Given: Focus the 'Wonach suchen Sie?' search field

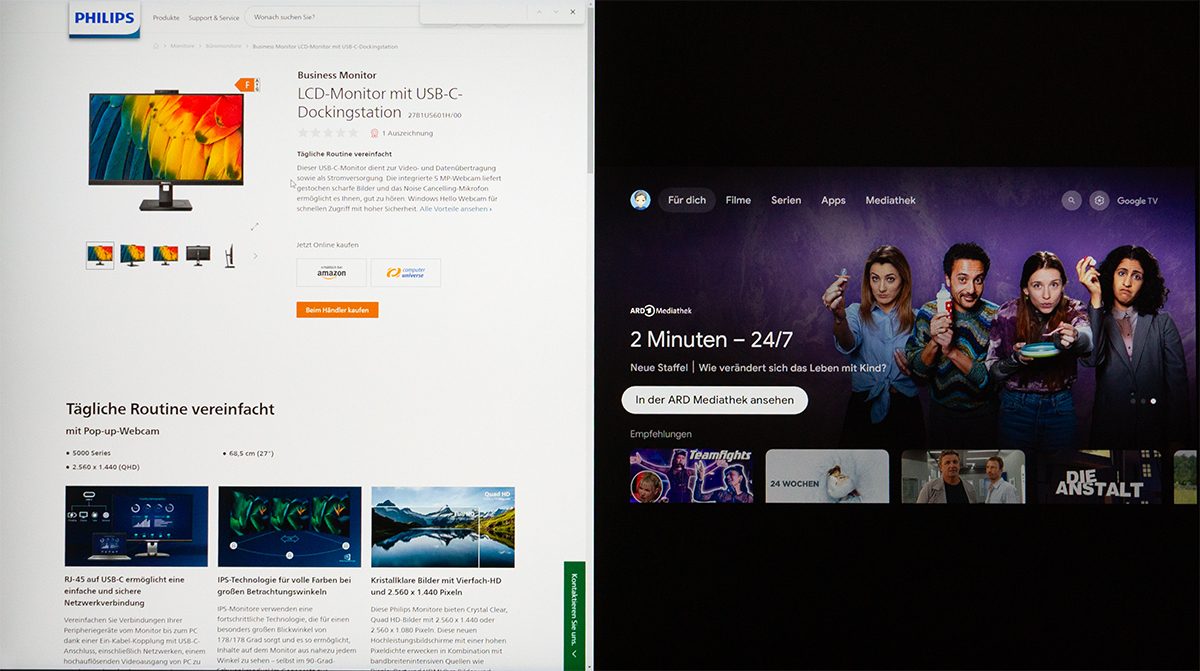Looking at the screenshot, I should pyautogui.click(x=333, y=17).
